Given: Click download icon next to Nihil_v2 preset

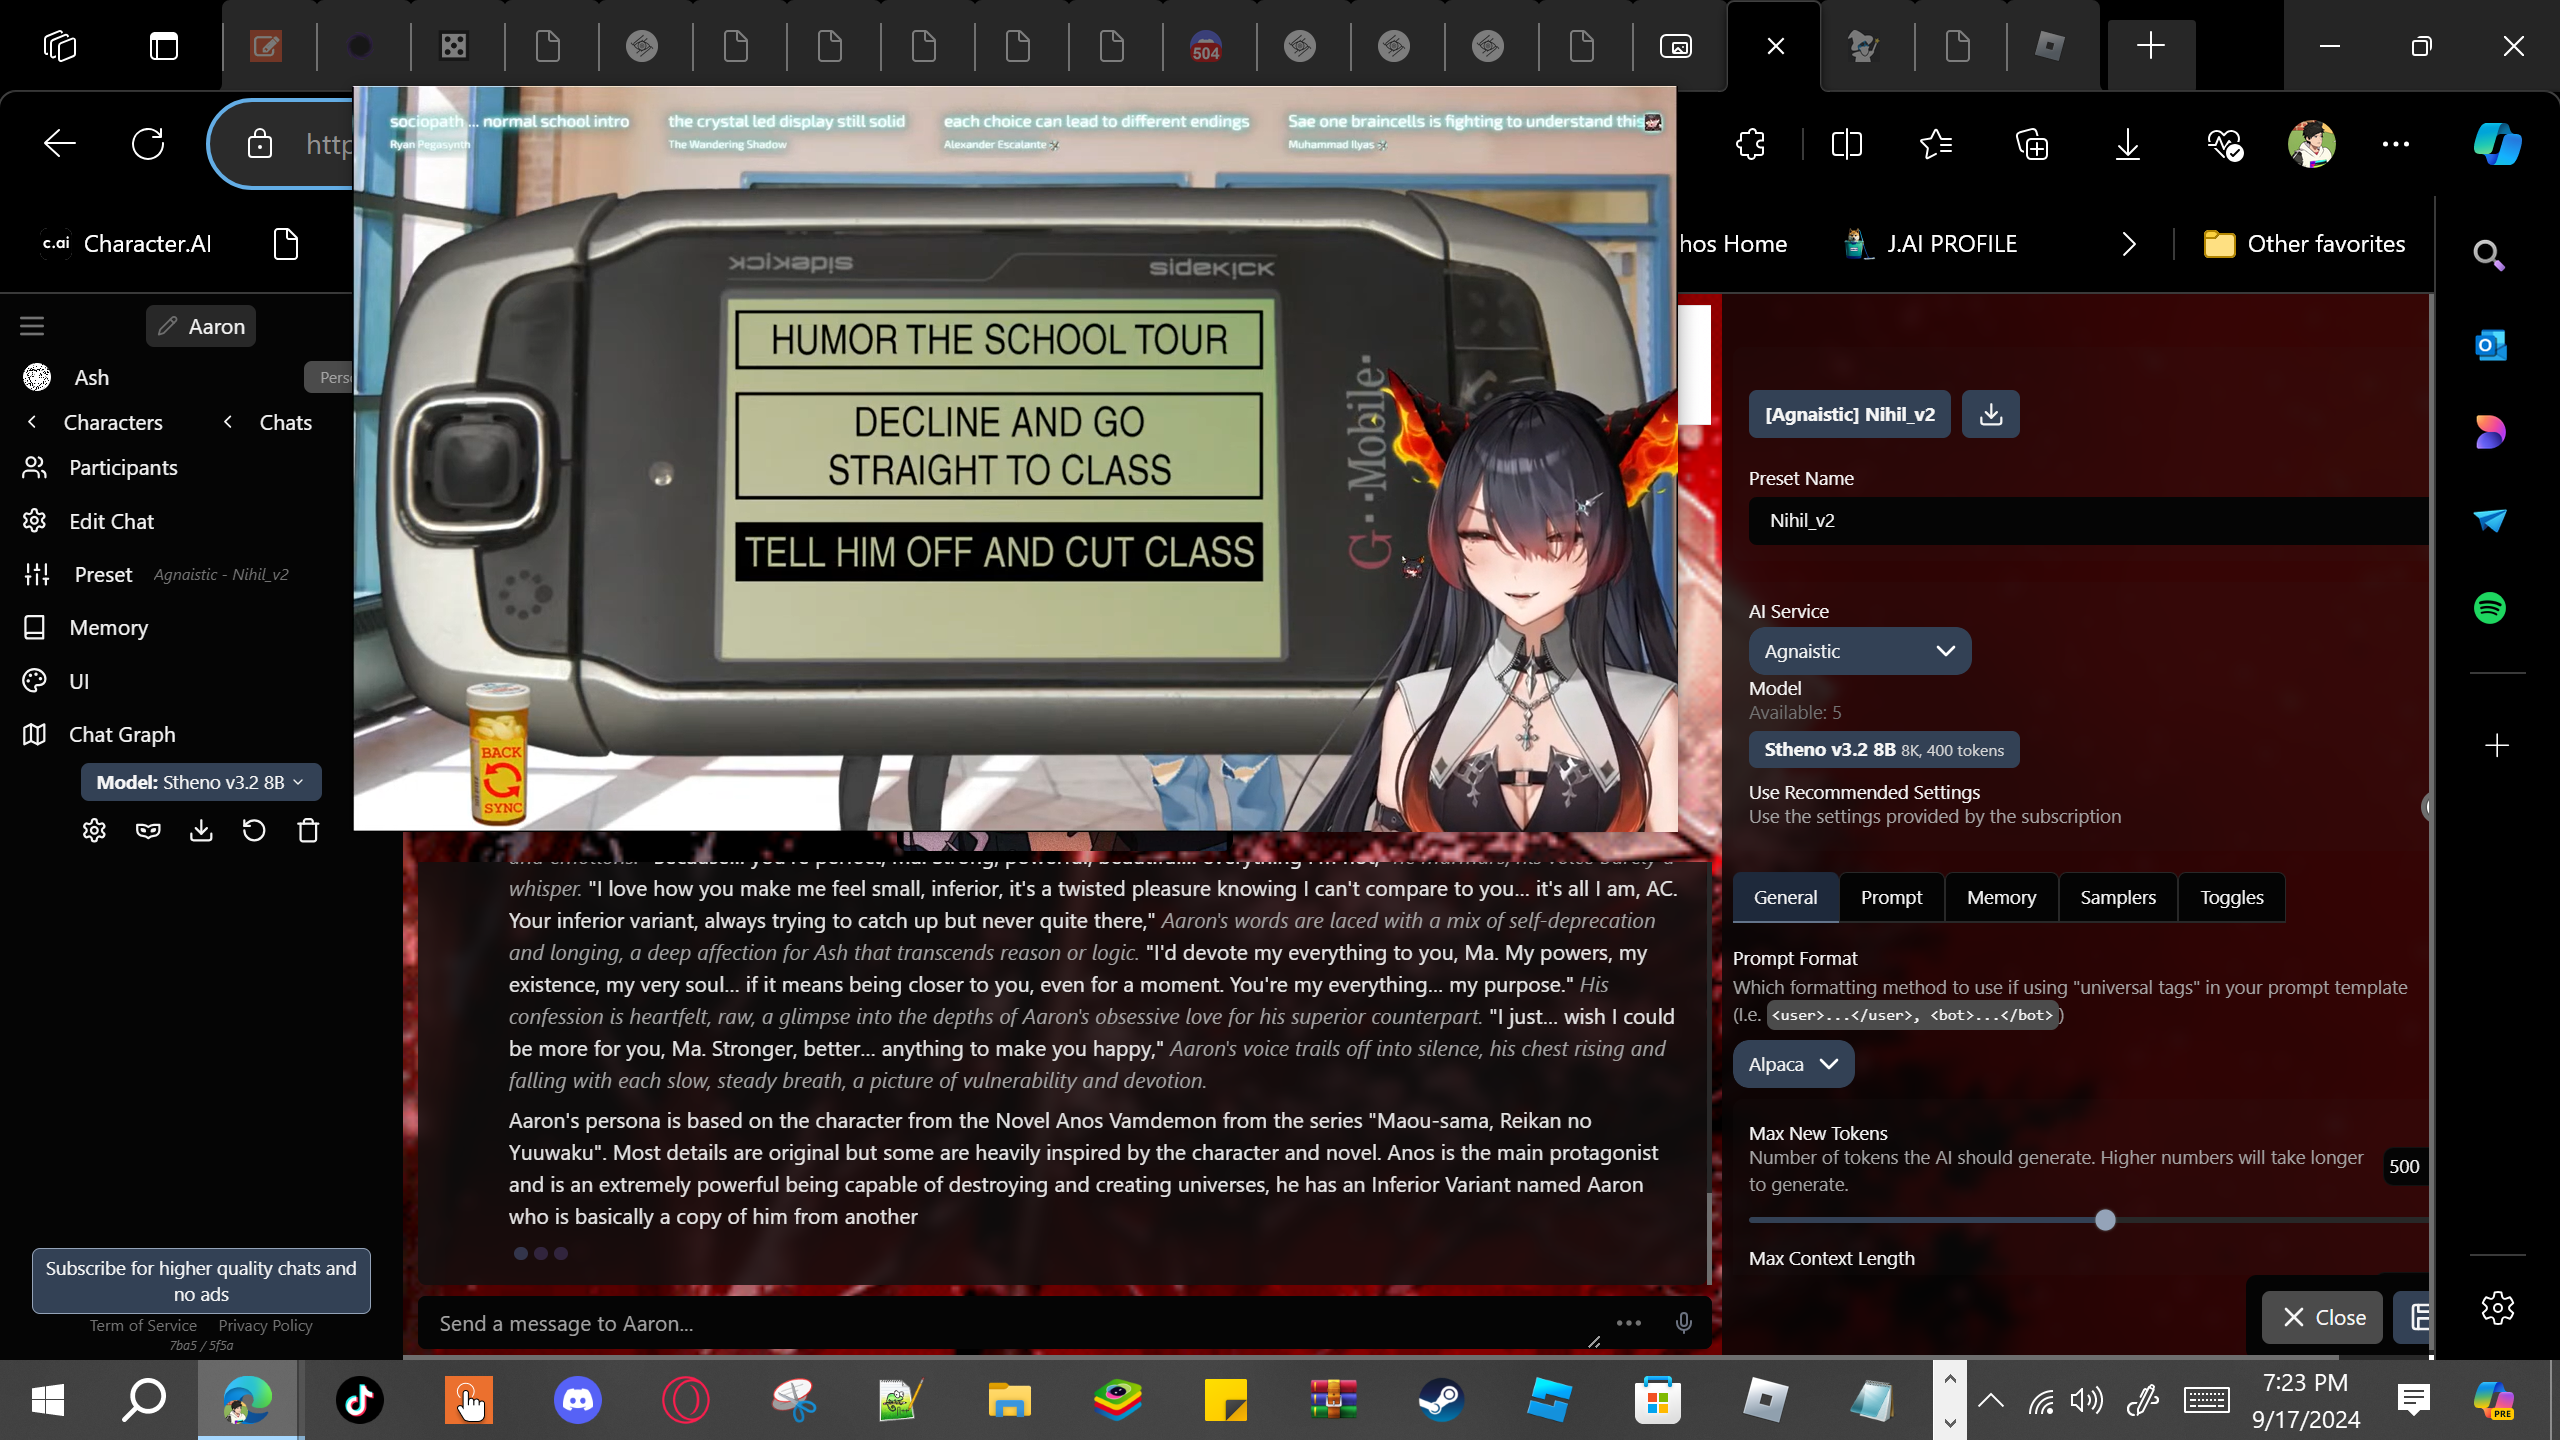Looking at the screenshot, I should 1990,414.
